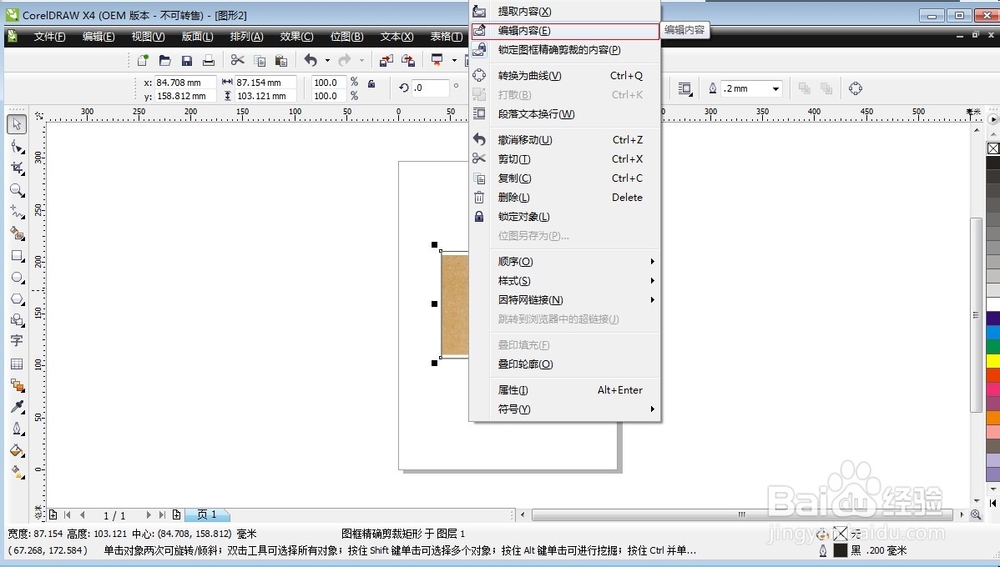This screenshot has height=567, width=1000.
Task: Select the Table tool
Action: tap(17, 364)
